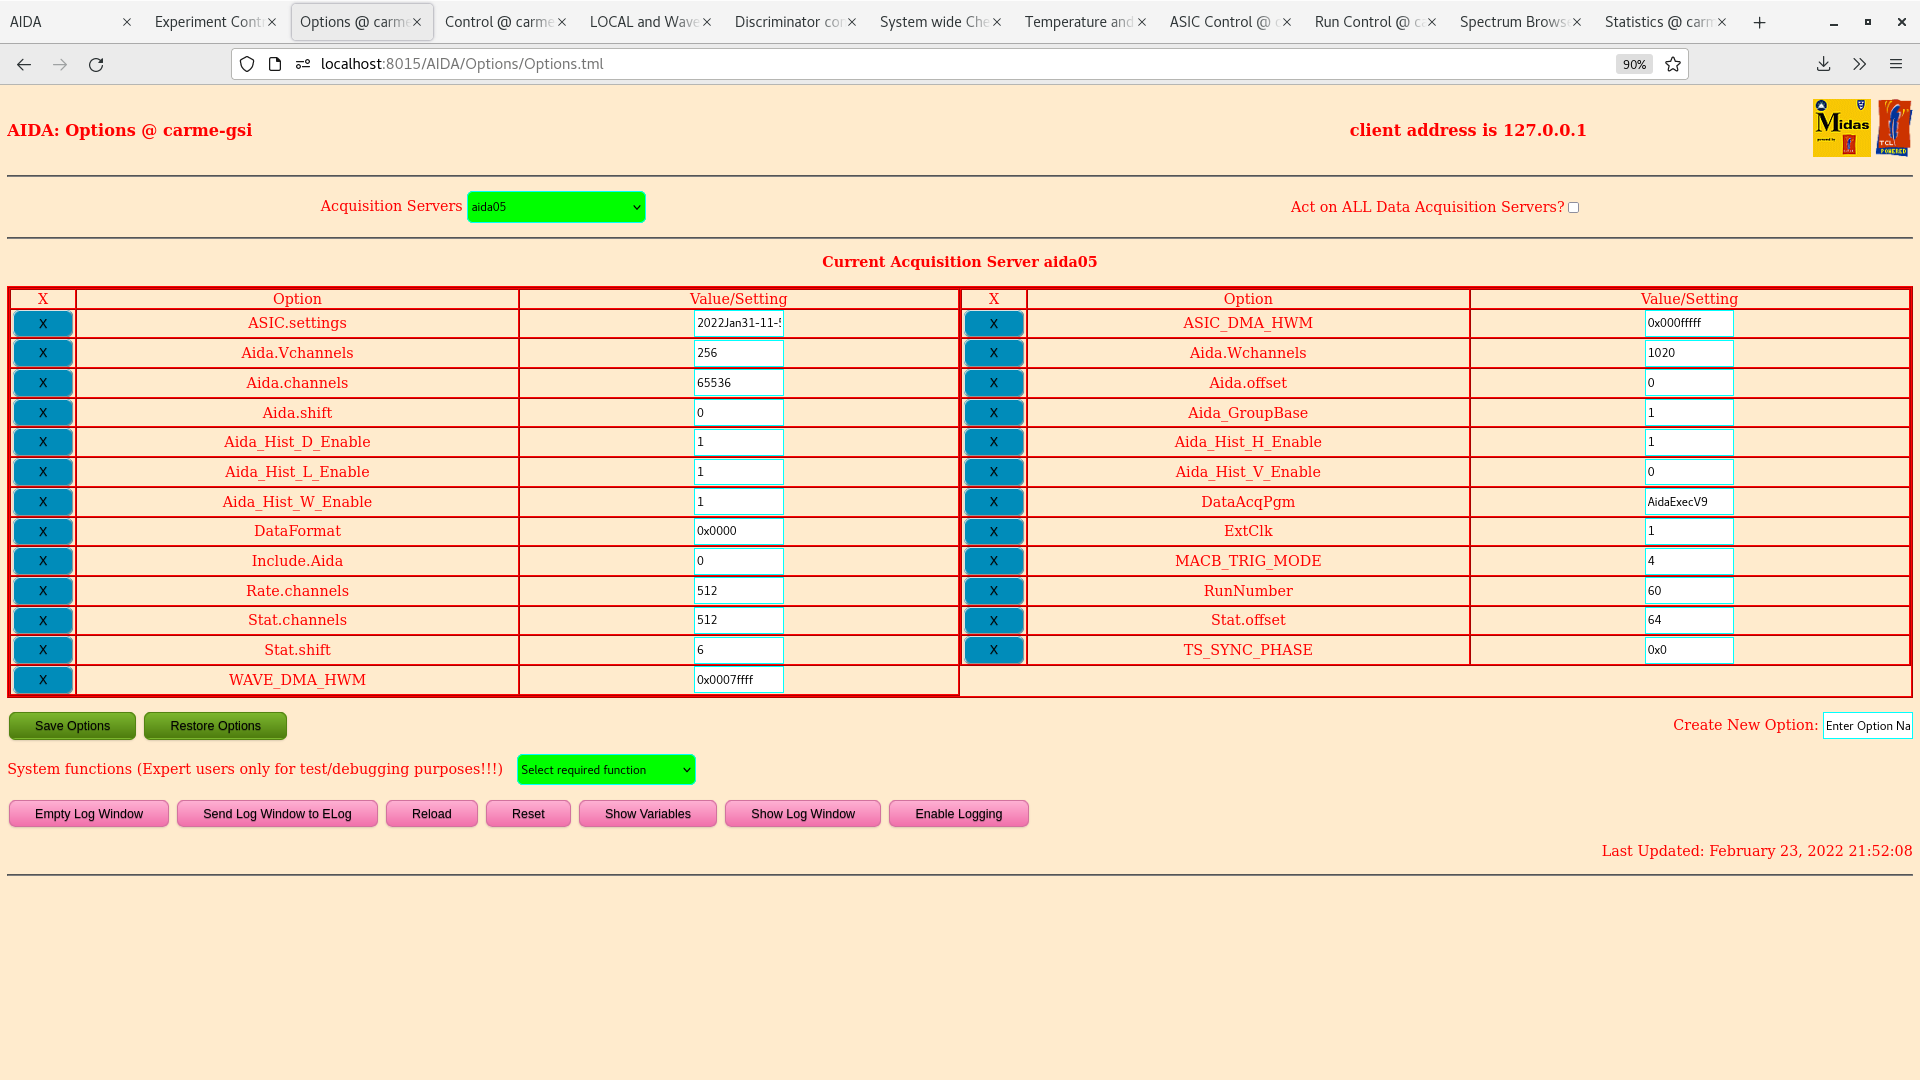This screenshot has width=1920, height=1080.
Task: Click the X button for ASIC.settings row
Action: pyautogui.click(x=43, y=324)
